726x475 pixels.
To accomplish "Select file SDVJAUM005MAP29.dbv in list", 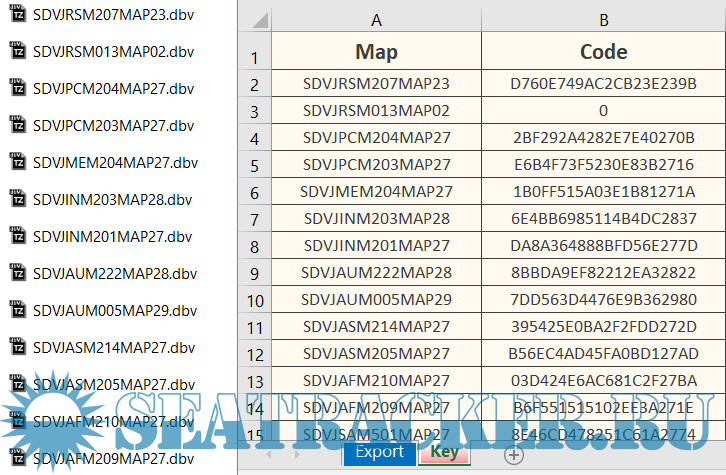I will click(113, 310).
